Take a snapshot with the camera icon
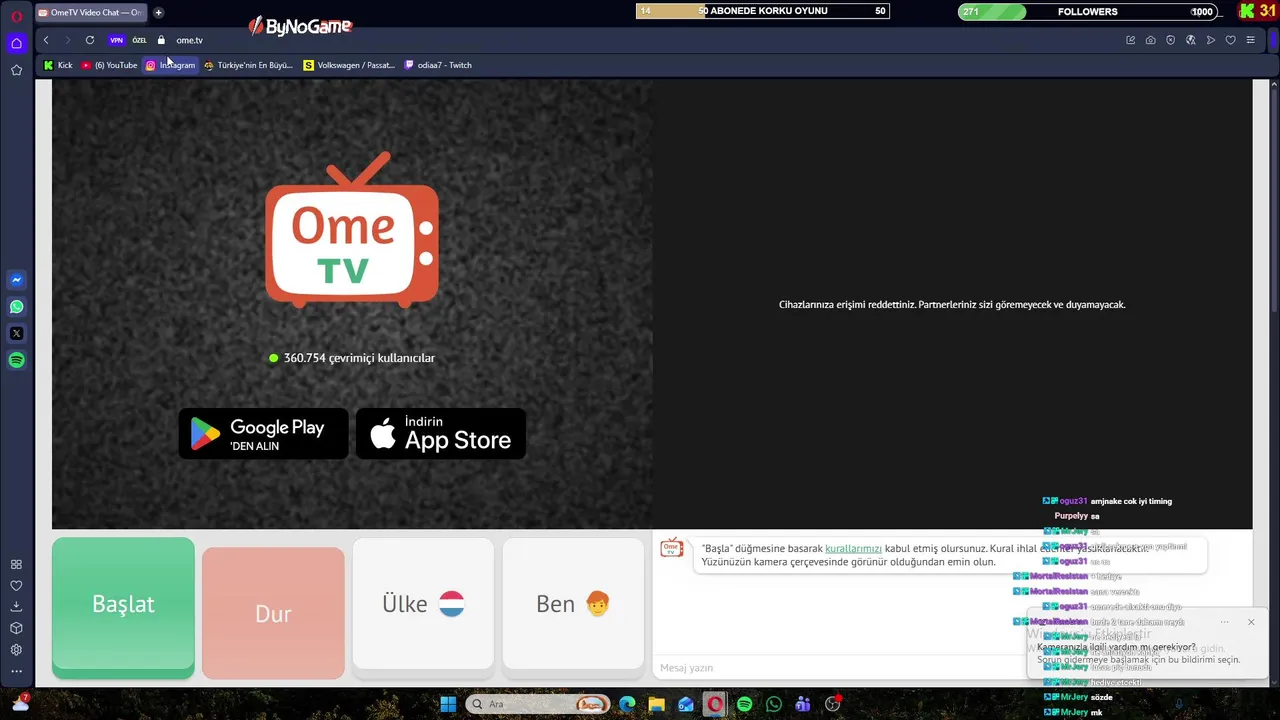Viewport: 1280px width, 720px height. pos(1150,40)
